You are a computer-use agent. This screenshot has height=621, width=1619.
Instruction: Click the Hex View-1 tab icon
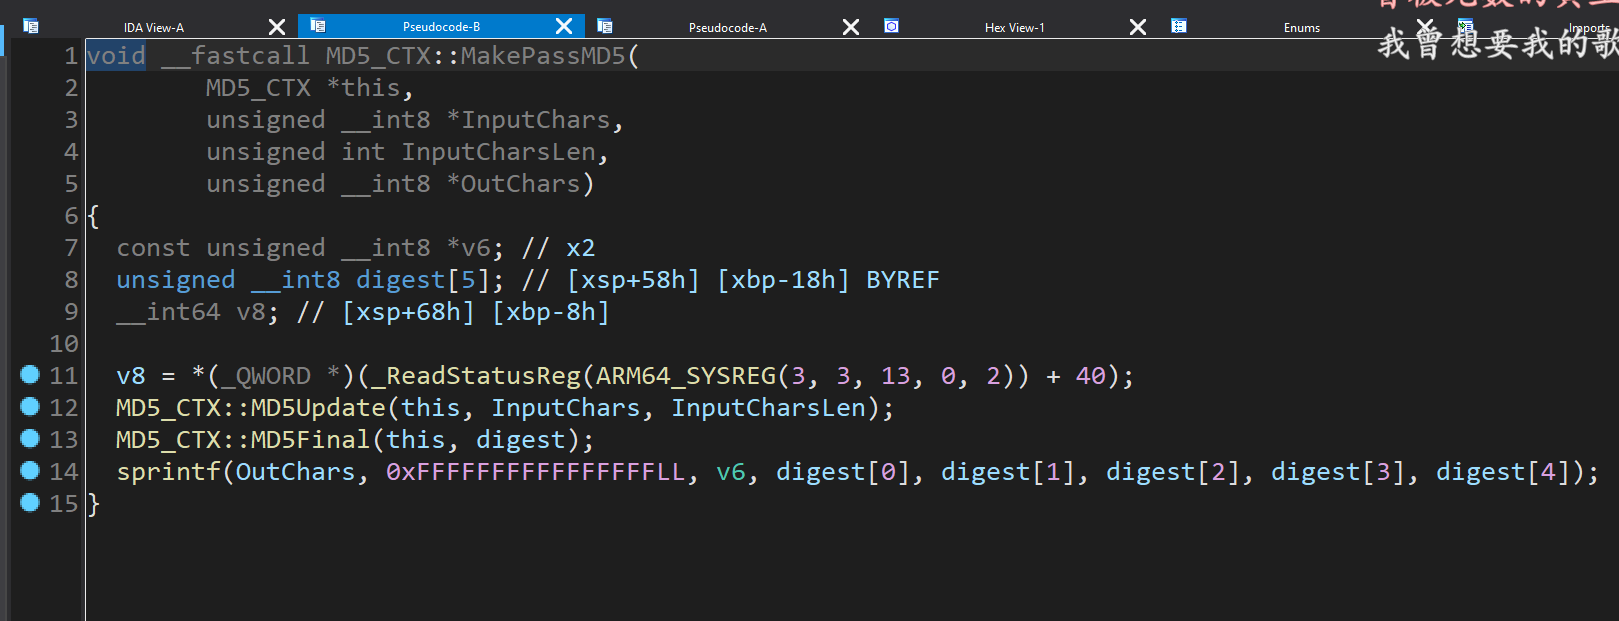pos(891,26)
